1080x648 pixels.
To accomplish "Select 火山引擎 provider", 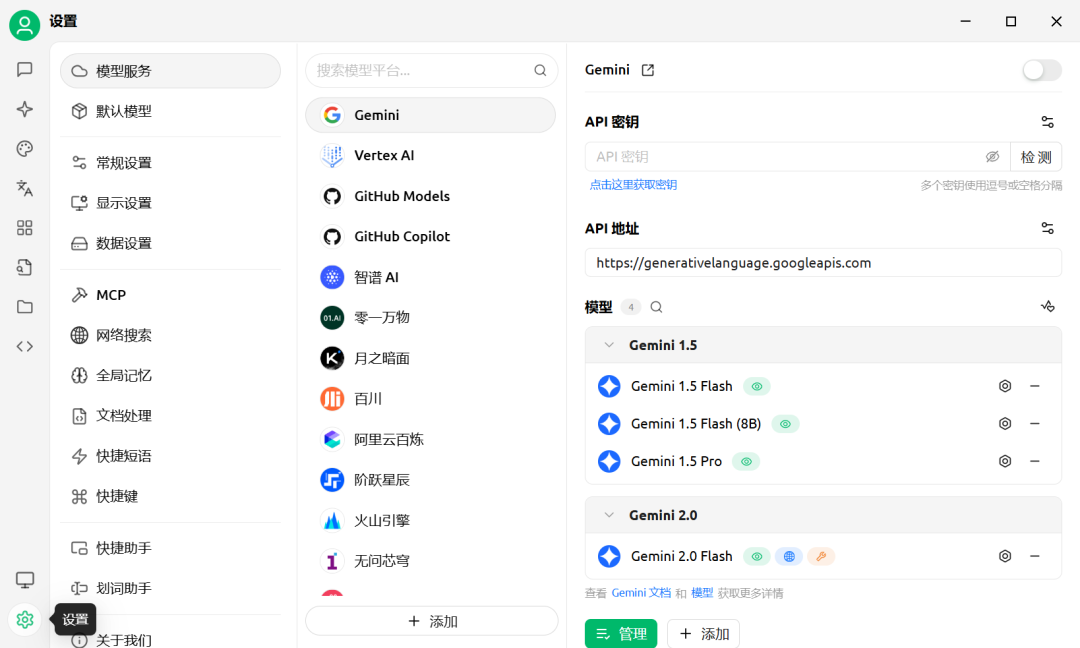I will point(430,521).
